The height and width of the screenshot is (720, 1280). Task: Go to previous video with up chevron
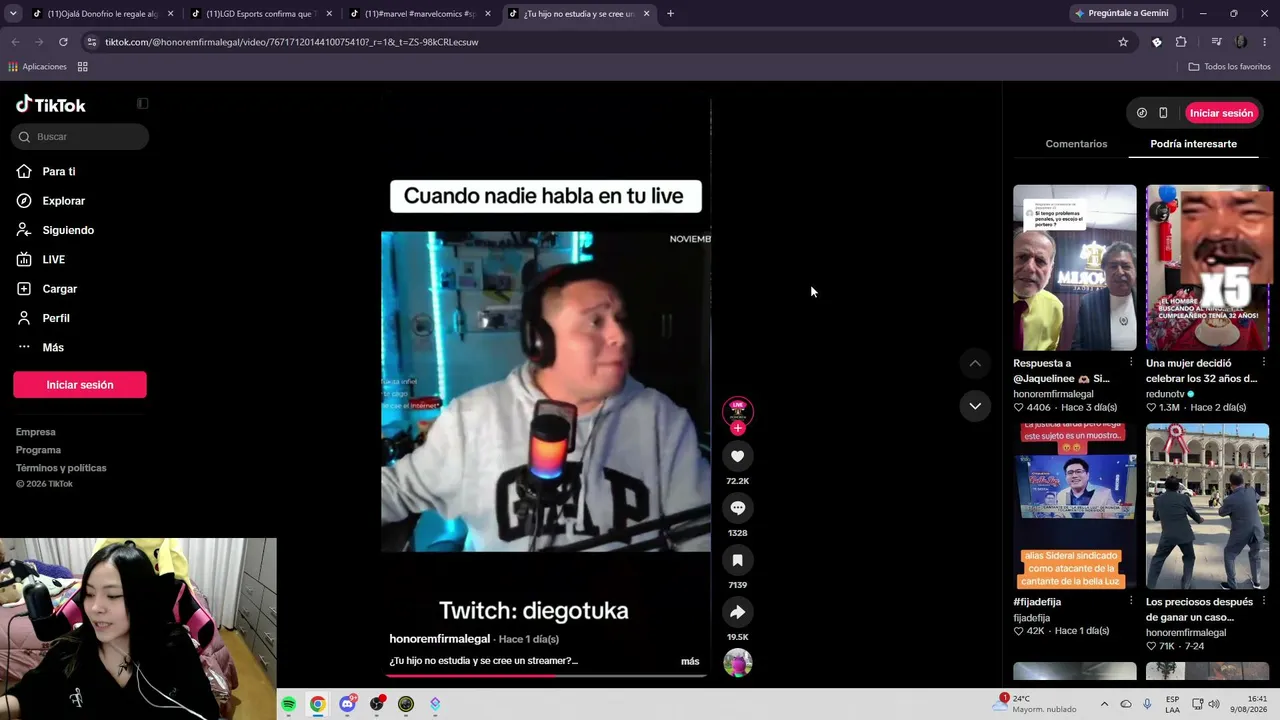(975, 363)
